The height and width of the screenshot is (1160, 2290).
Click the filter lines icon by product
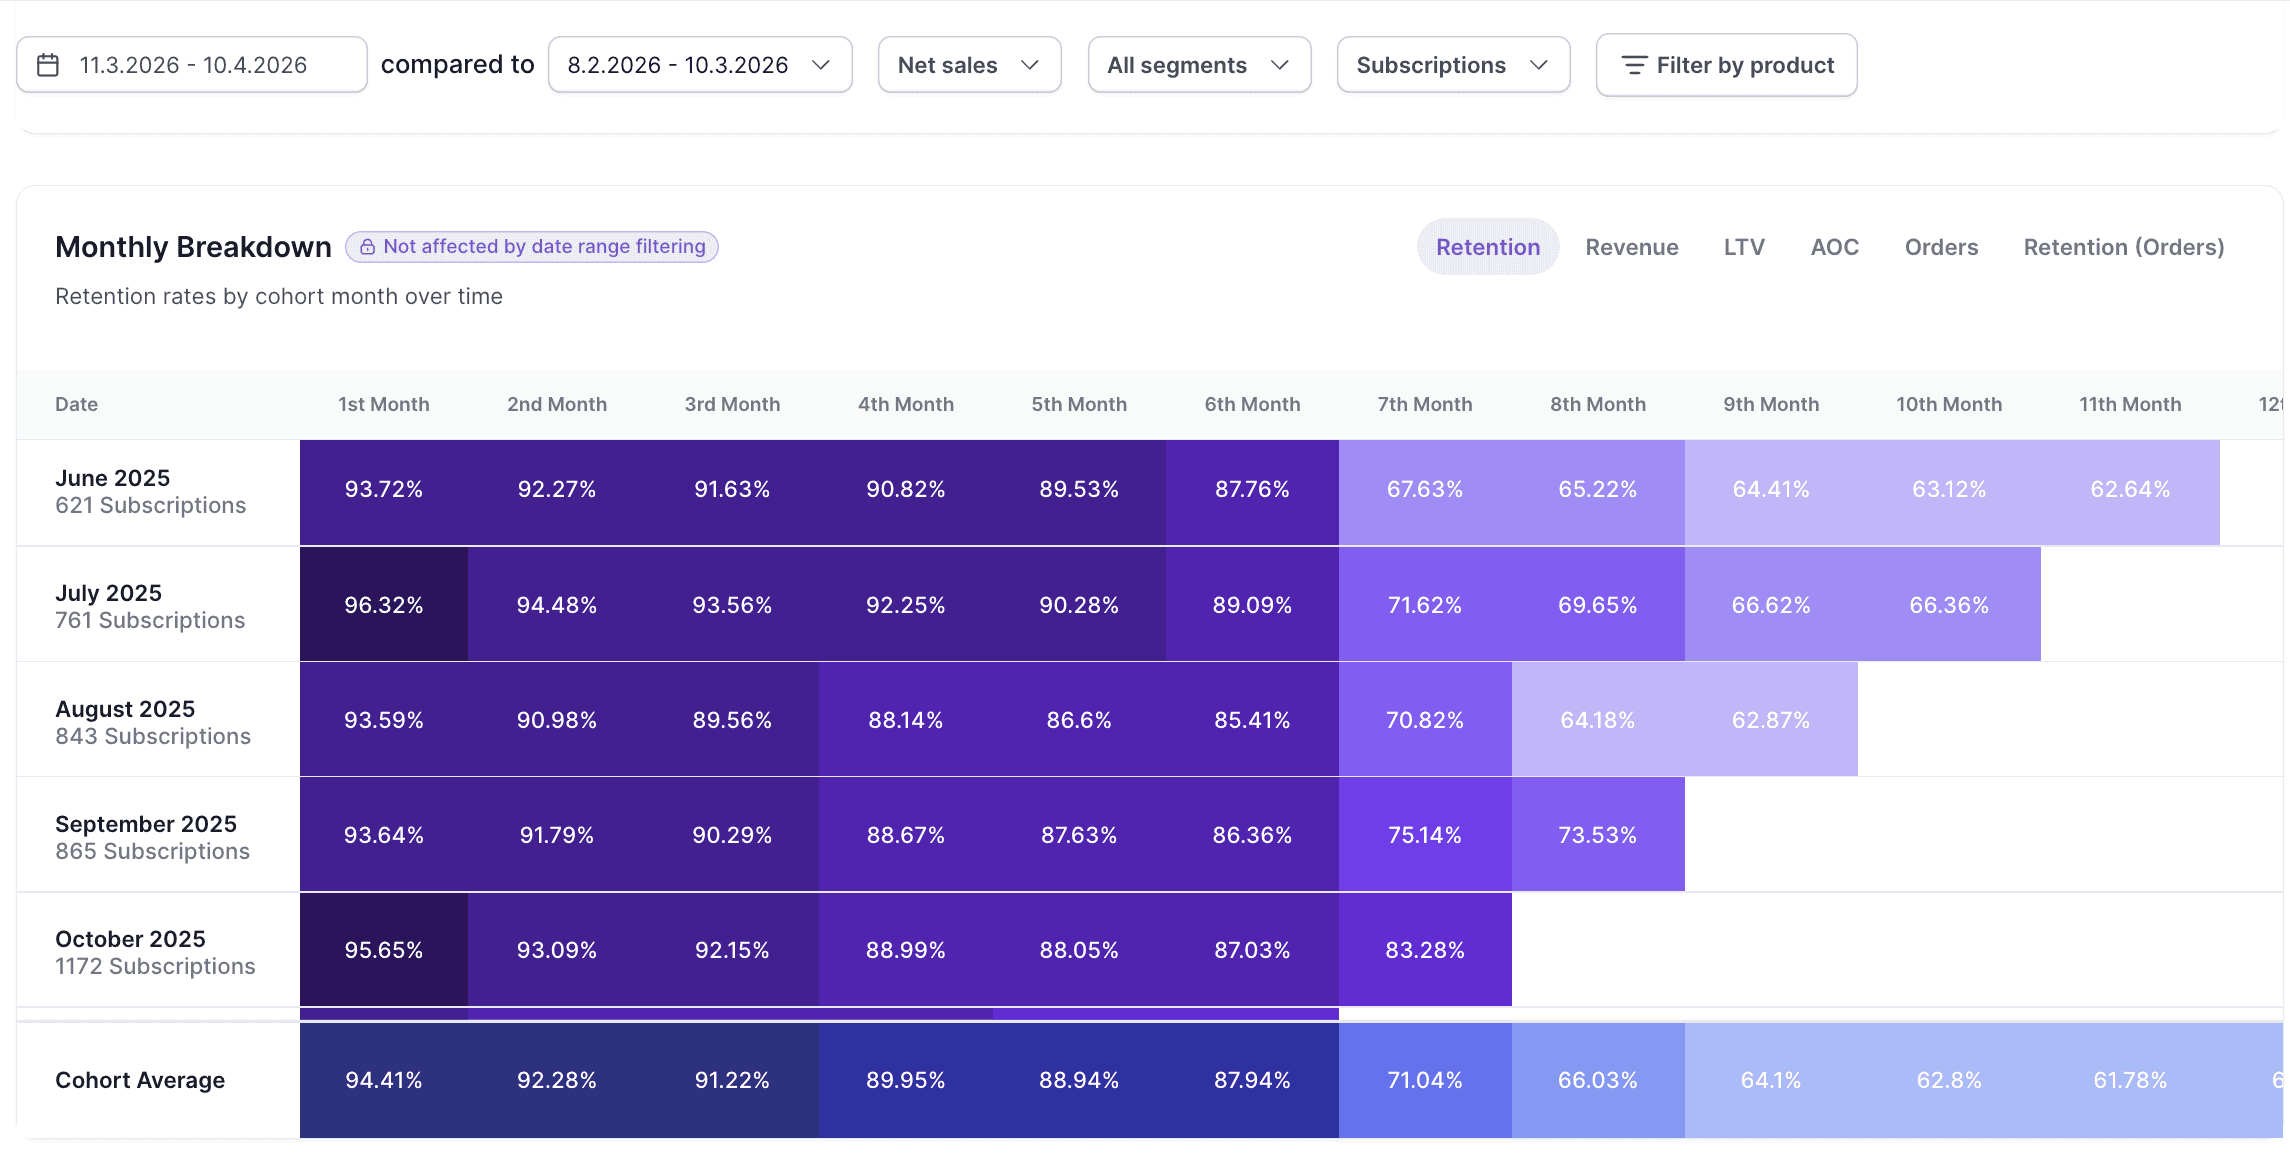click(x=1634, y=65)
